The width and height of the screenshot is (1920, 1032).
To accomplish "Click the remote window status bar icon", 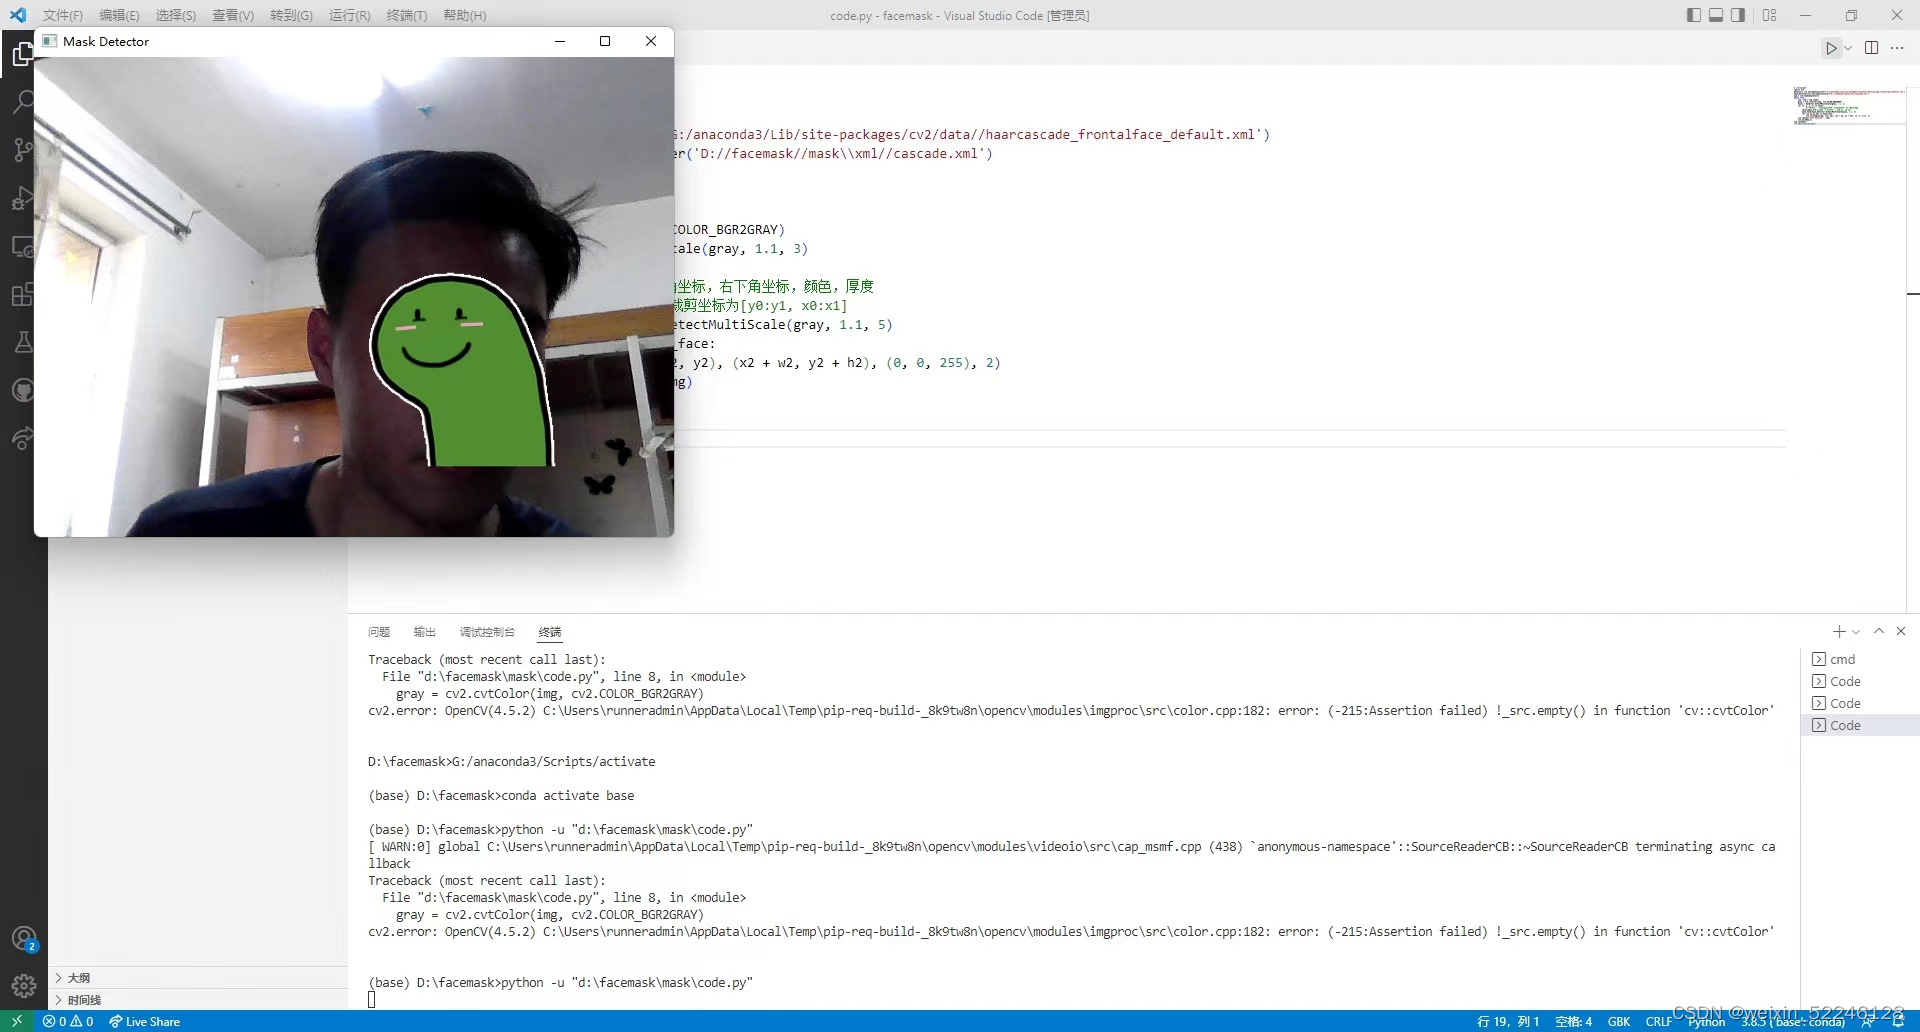I will [17, 1021].
